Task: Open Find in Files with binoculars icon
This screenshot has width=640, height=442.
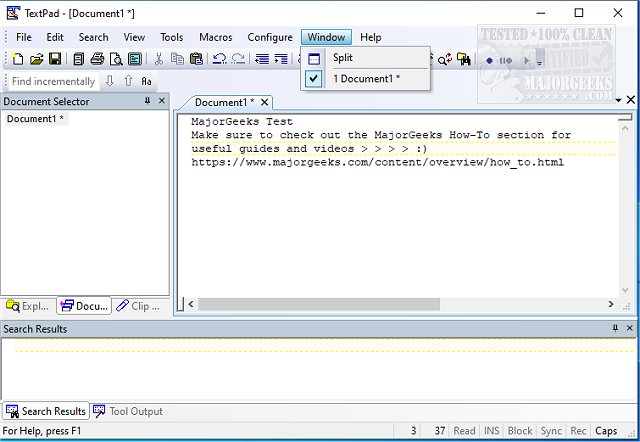Action: [x=464, y=60]
